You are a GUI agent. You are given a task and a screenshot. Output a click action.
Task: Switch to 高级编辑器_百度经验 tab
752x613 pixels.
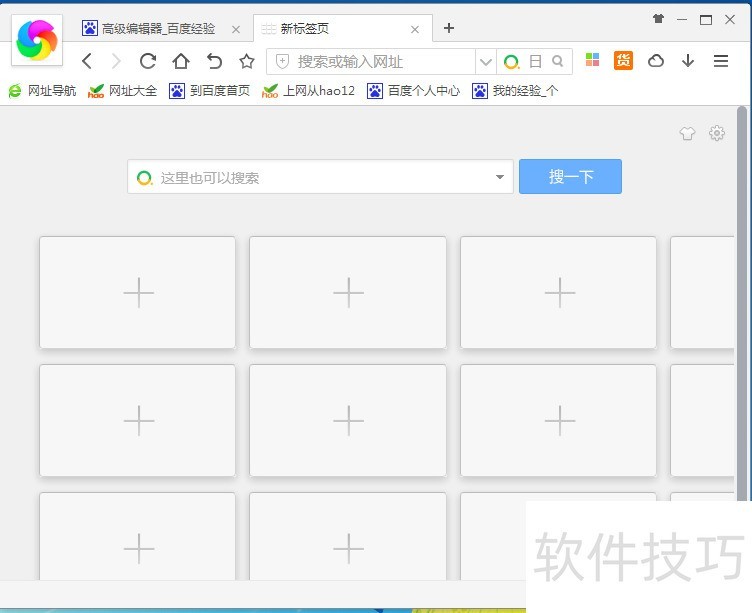click(x=158, y=29)
